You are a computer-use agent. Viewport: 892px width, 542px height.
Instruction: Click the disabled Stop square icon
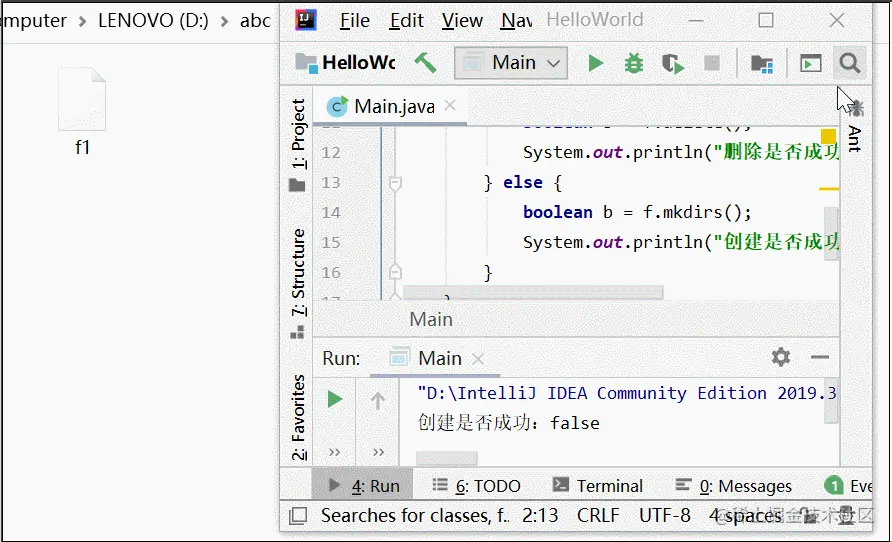coord(712,63)
